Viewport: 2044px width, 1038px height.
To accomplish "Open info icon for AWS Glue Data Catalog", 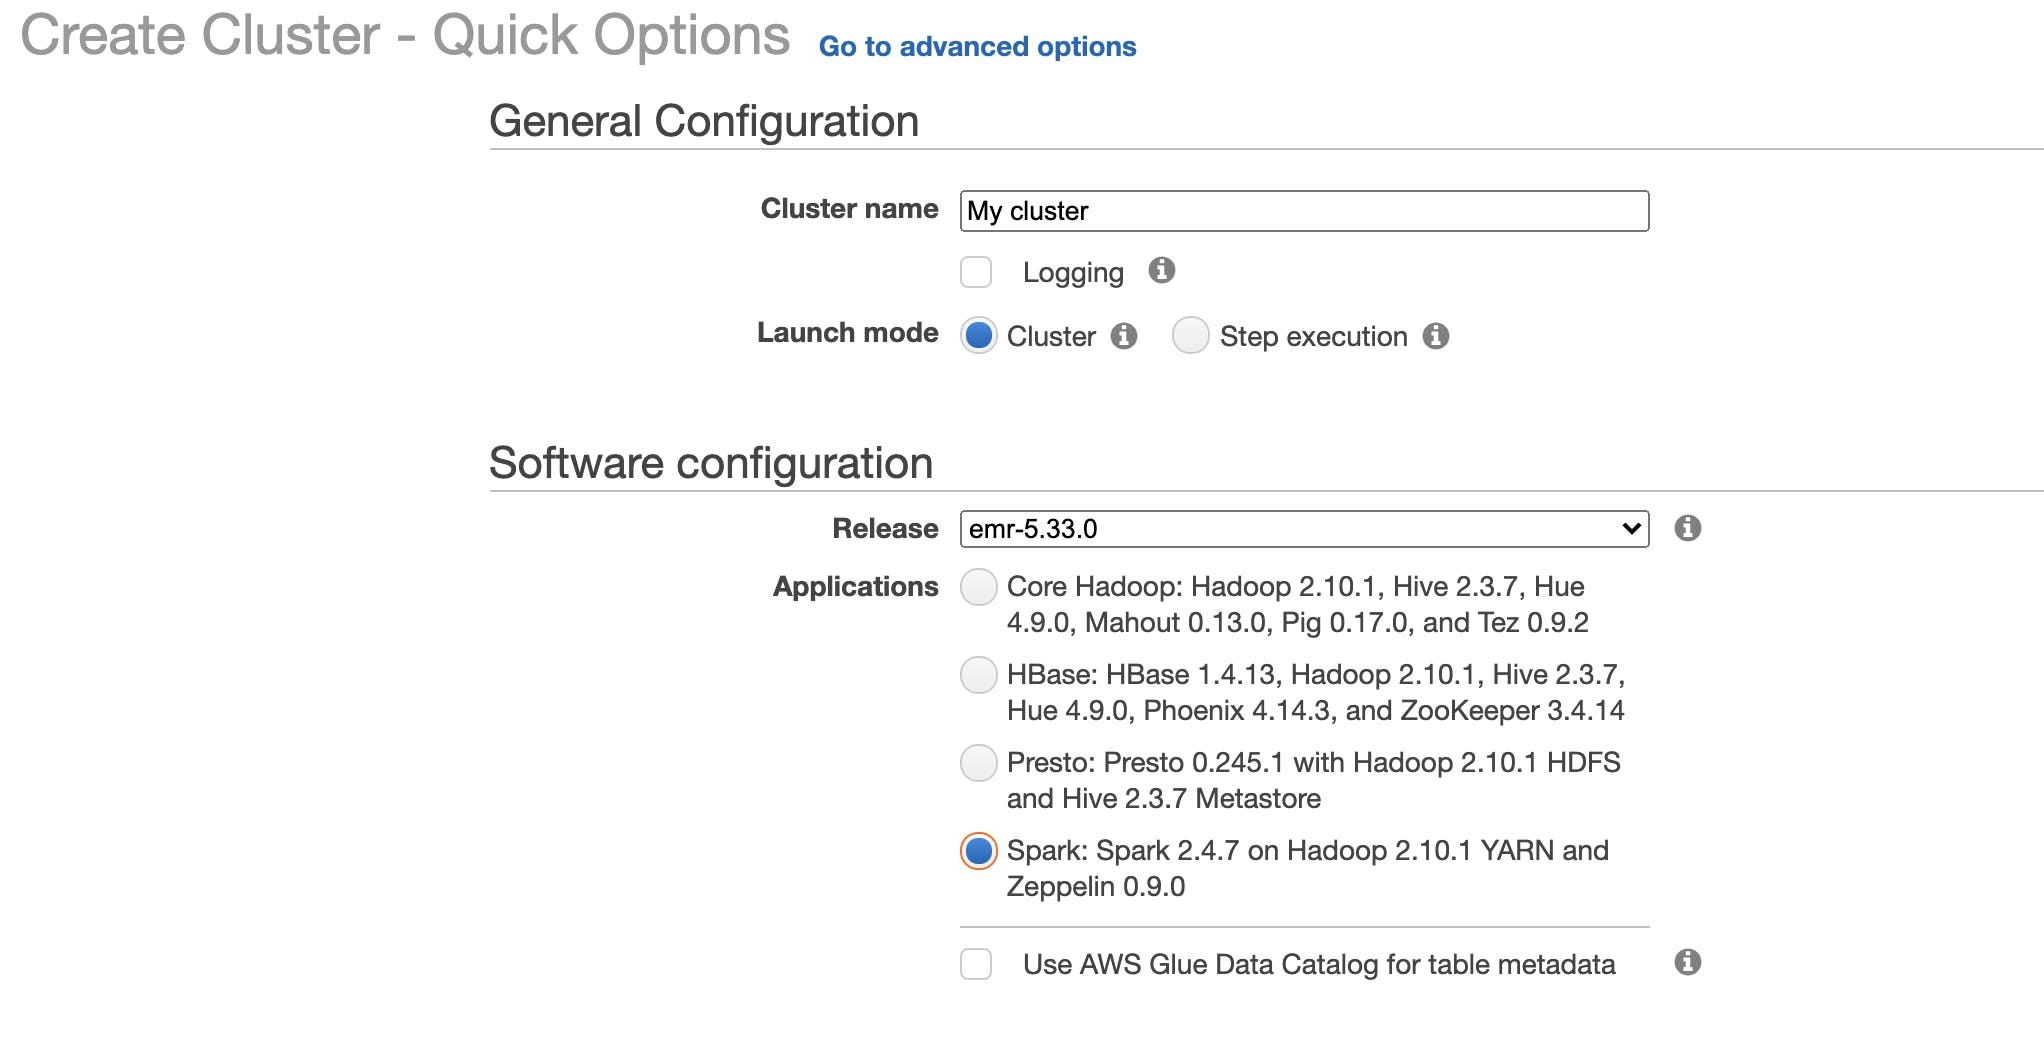I will [x=1688, y=962].
